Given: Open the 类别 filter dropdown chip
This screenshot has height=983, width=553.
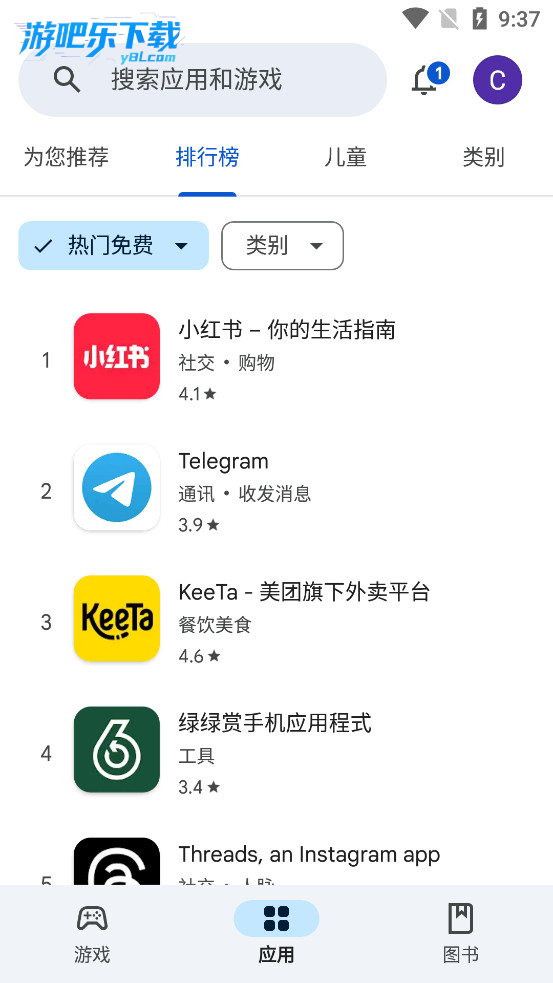Looking at the screenshot, I should 282,246.
